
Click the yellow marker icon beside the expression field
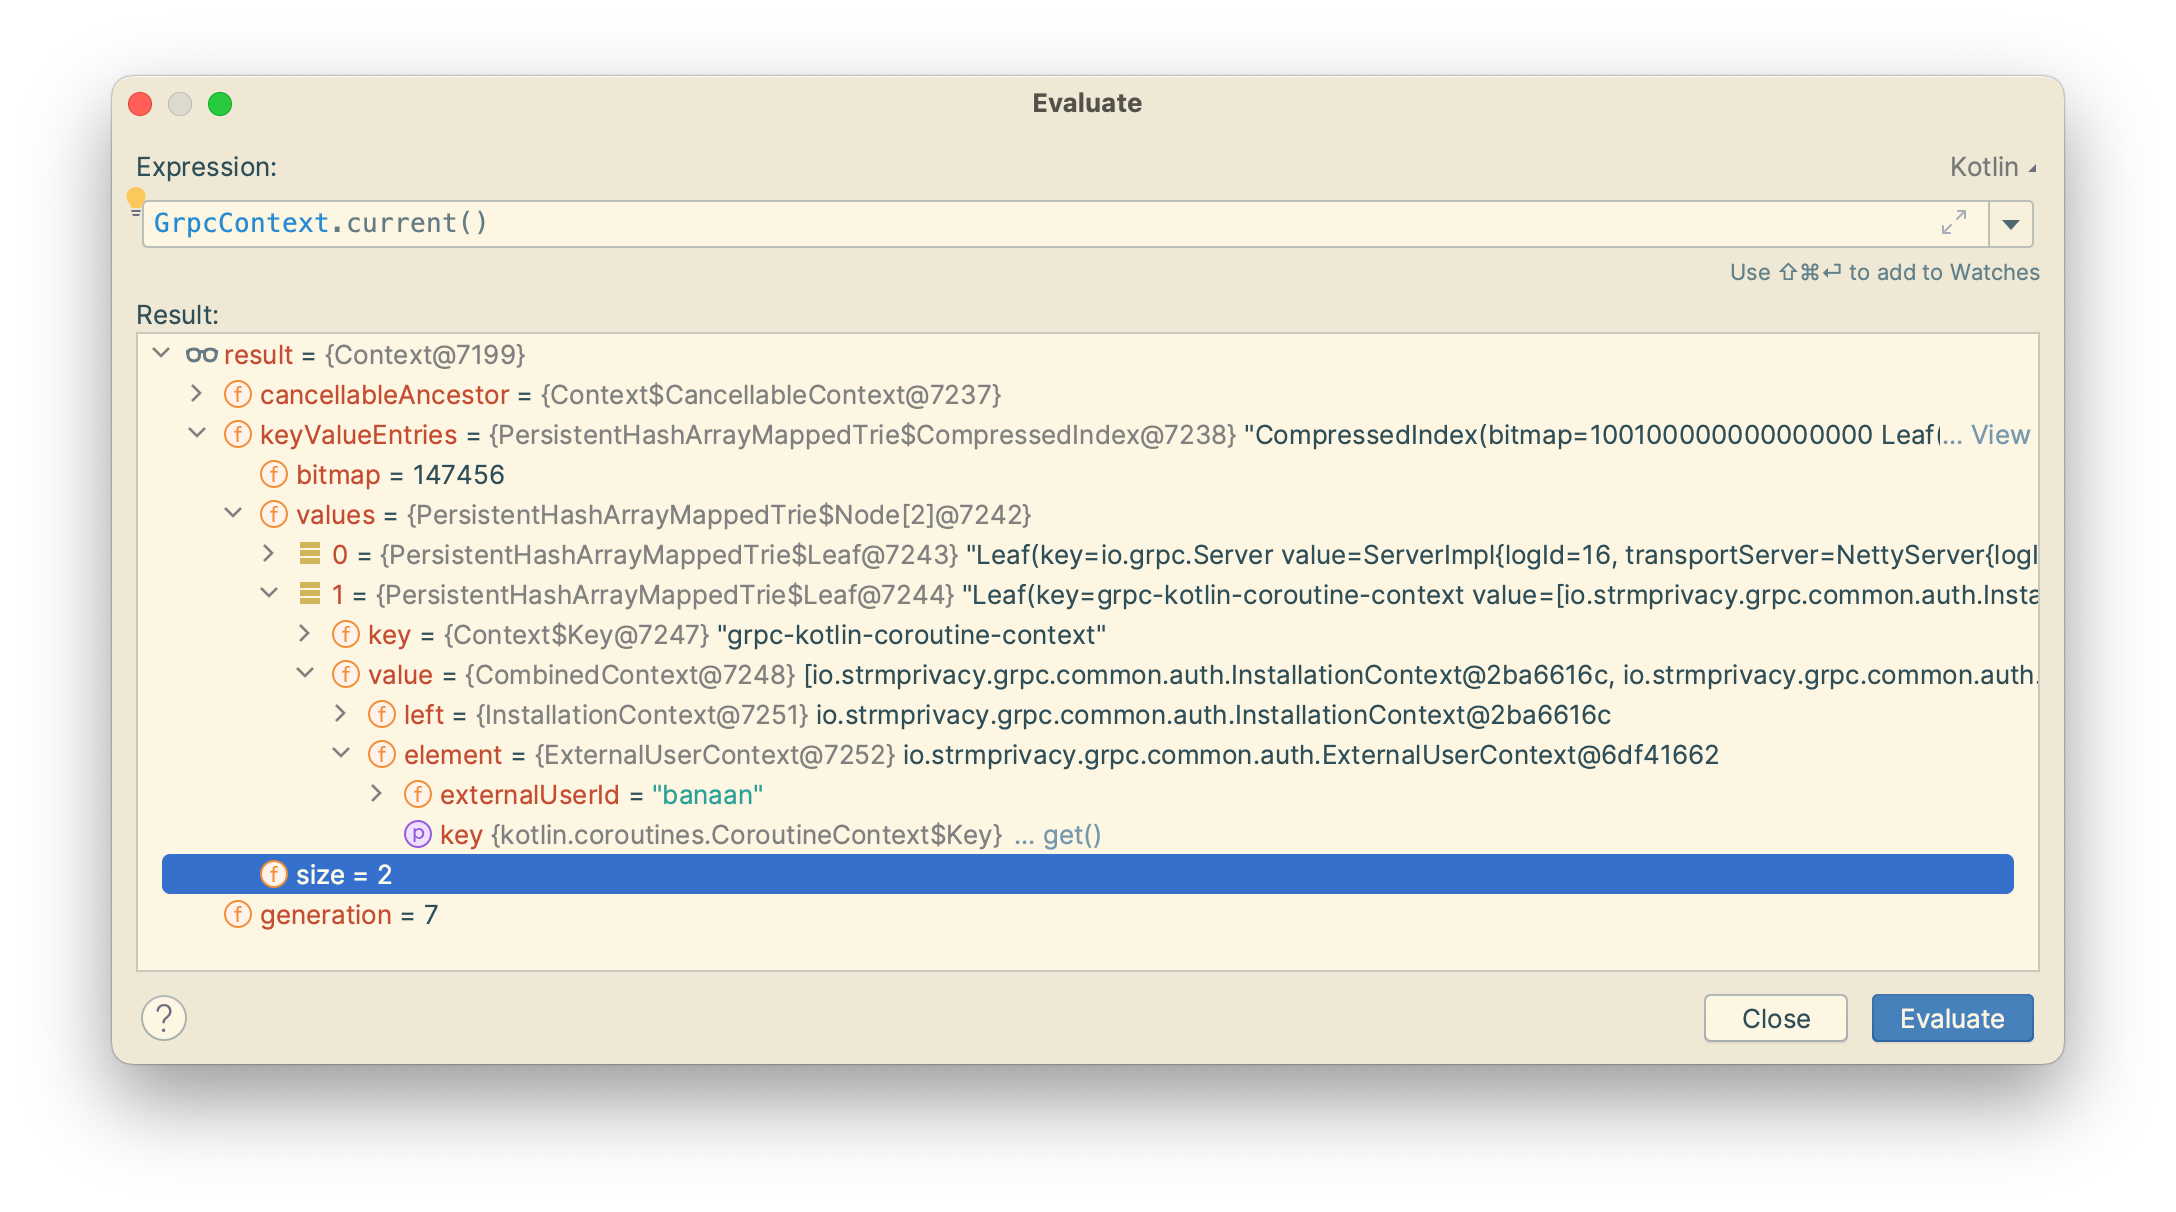137,197
